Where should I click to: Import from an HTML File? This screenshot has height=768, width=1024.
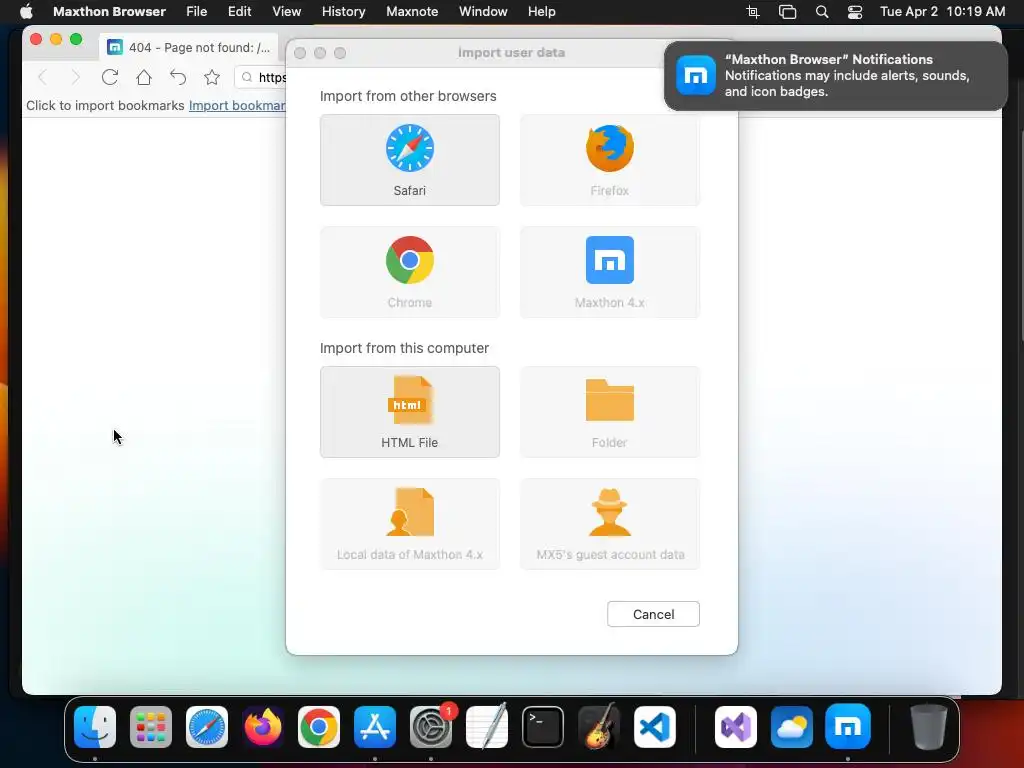[x=409, y=412]
